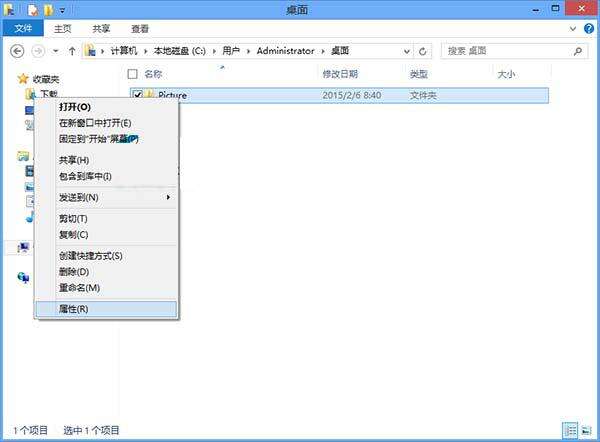Click the 收藏夹 star icon
The width and height of the screenshot is (600, 442).
pos(23,79)
